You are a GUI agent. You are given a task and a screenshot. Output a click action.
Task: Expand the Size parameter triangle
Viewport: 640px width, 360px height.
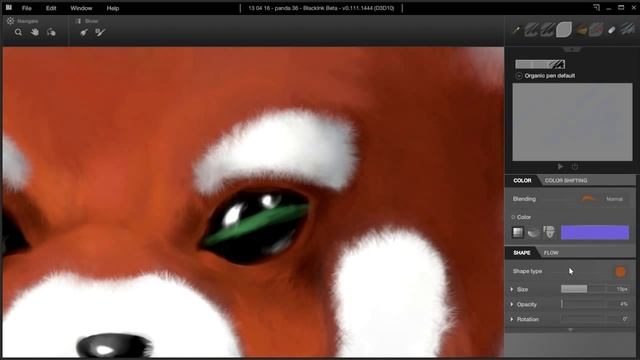tap(512, 289)
